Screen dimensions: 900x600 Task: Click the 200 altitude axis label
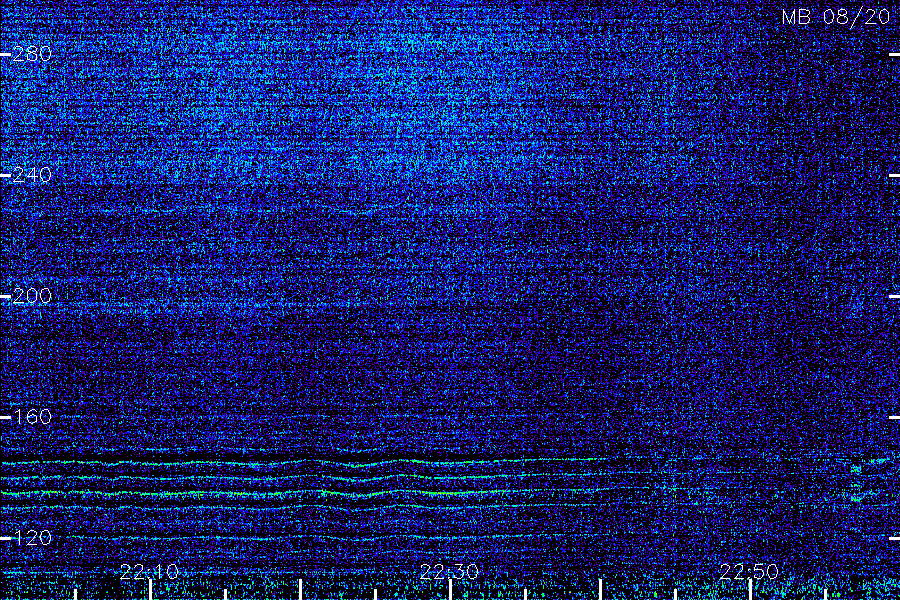click(32, 296)
